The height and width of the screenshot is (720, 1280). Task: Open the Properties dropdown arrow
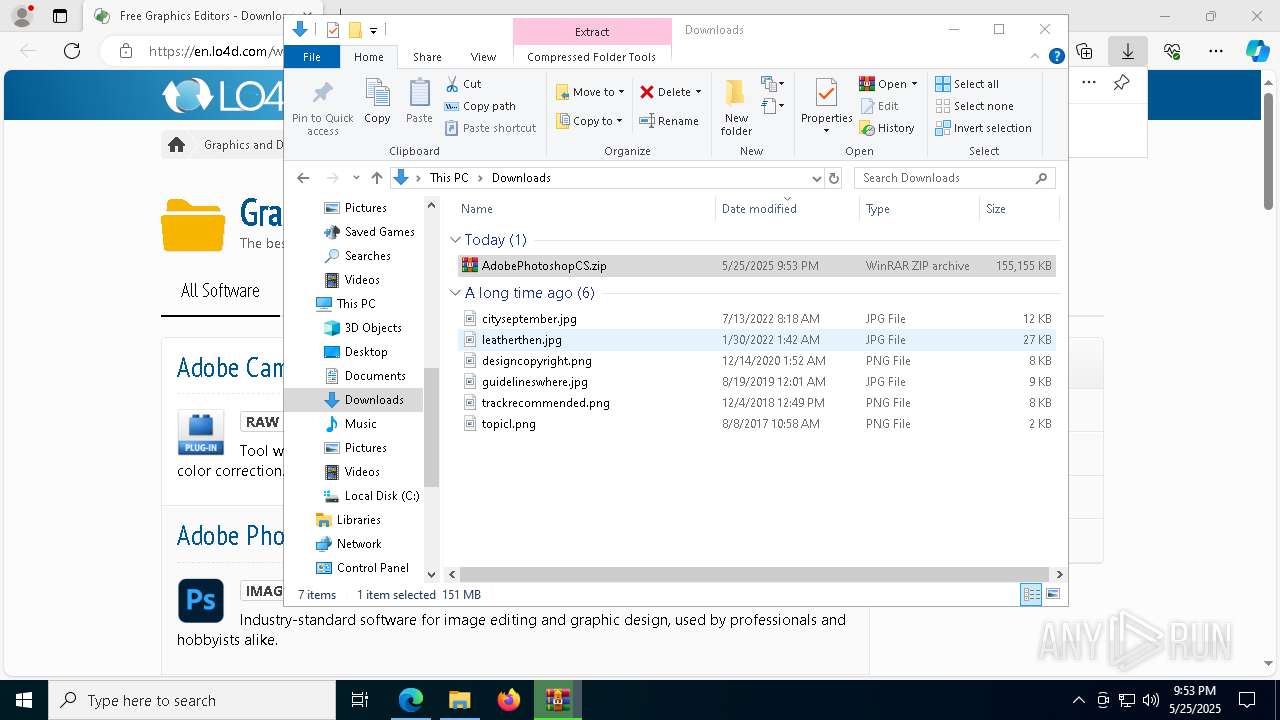826,131
